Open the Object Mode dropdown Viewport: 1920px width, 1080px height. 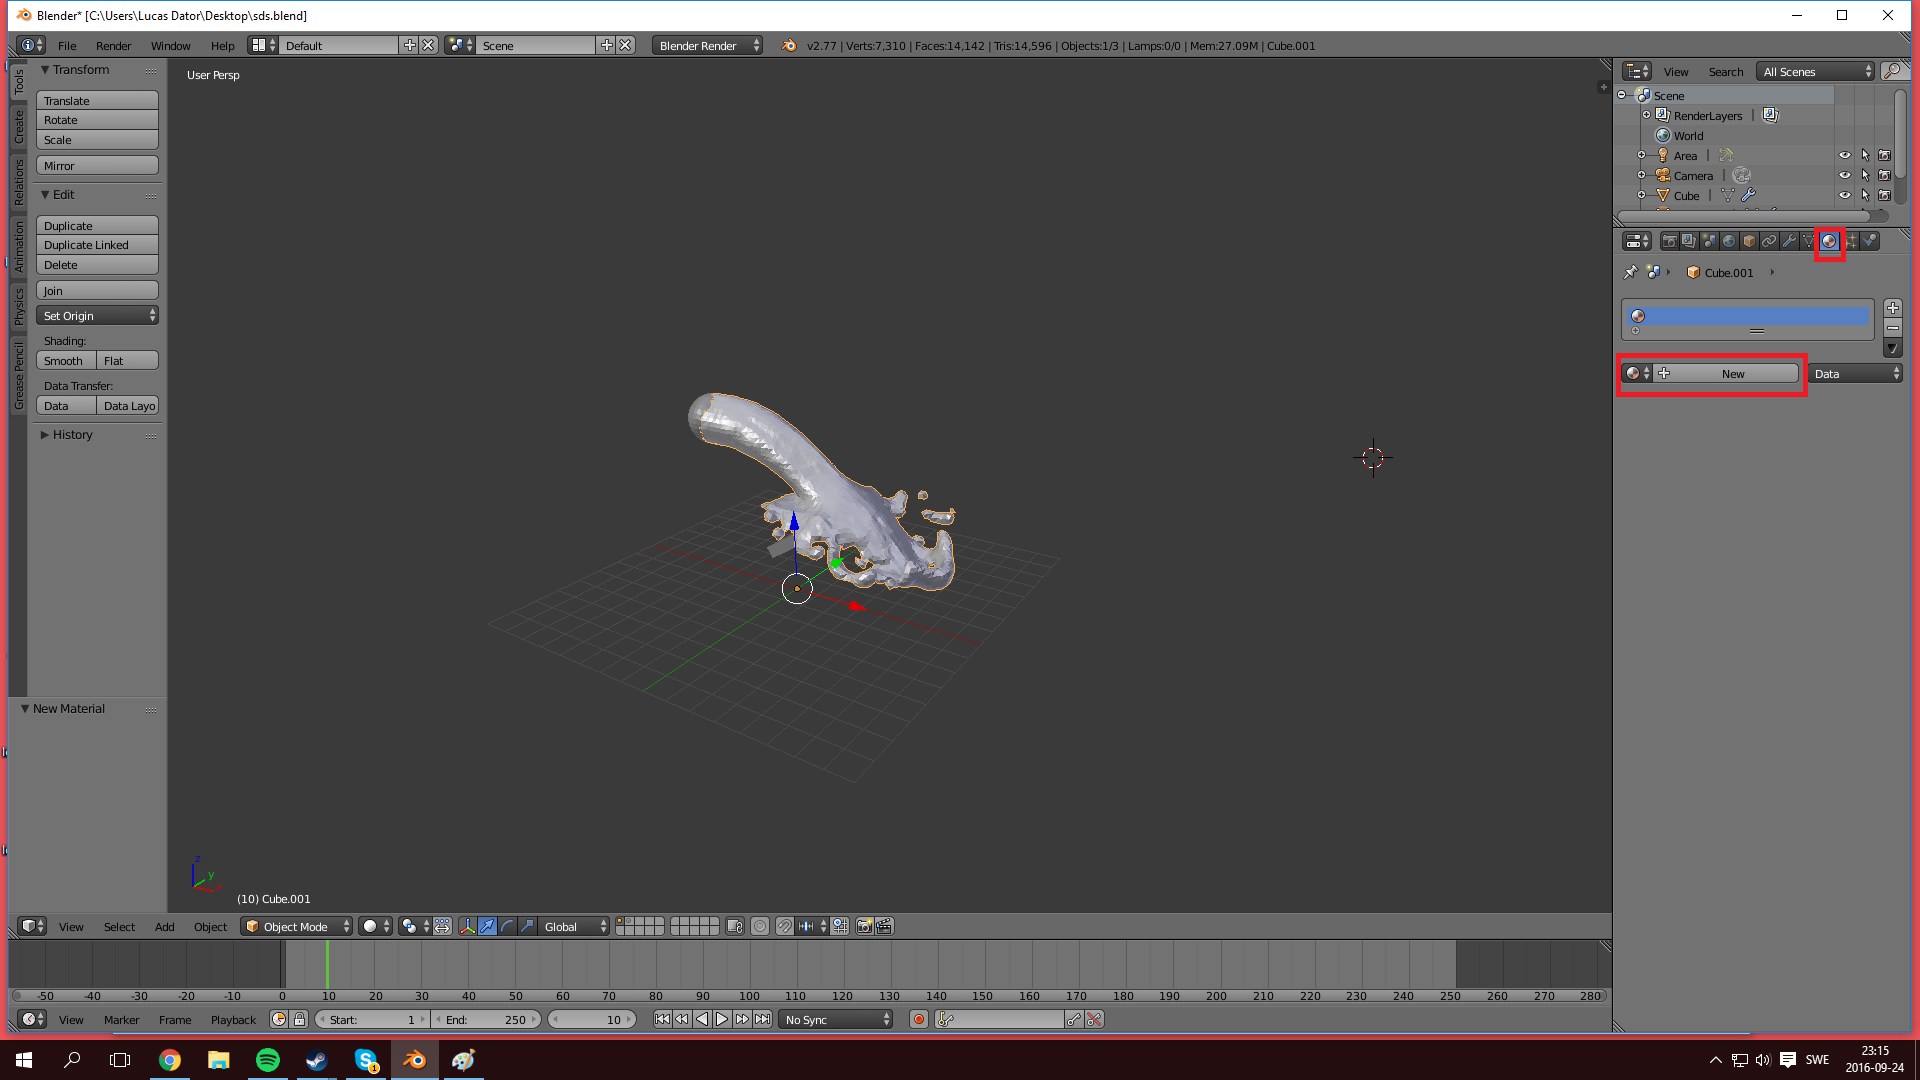296,926
